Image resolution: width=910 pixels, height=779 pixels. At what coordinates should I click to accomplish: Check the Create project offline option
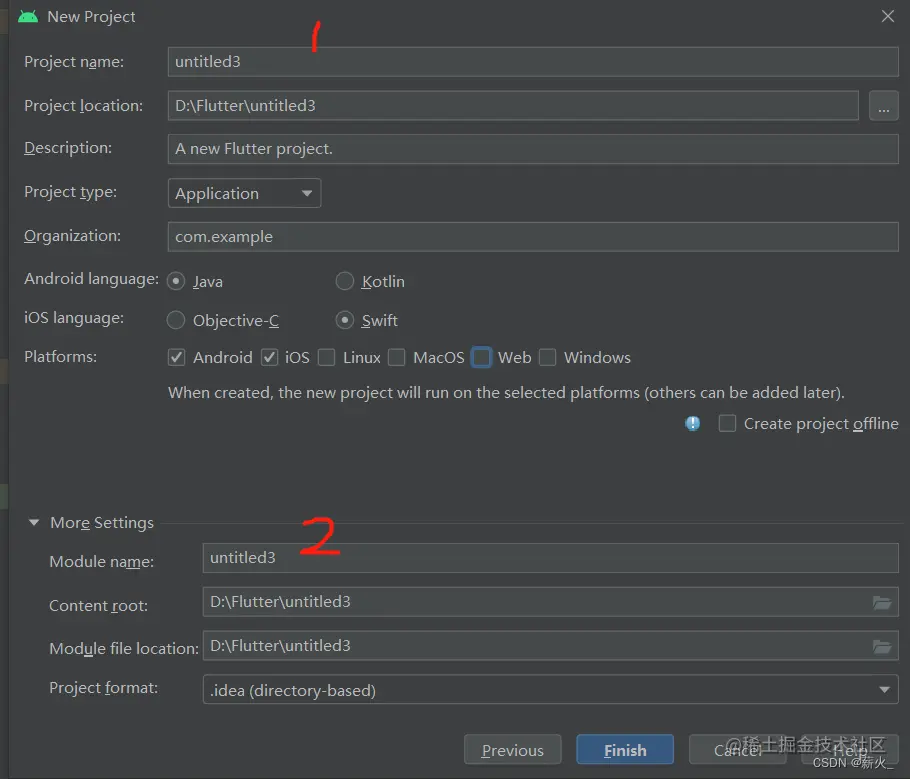pyautogui.click(x=727, y=423)
